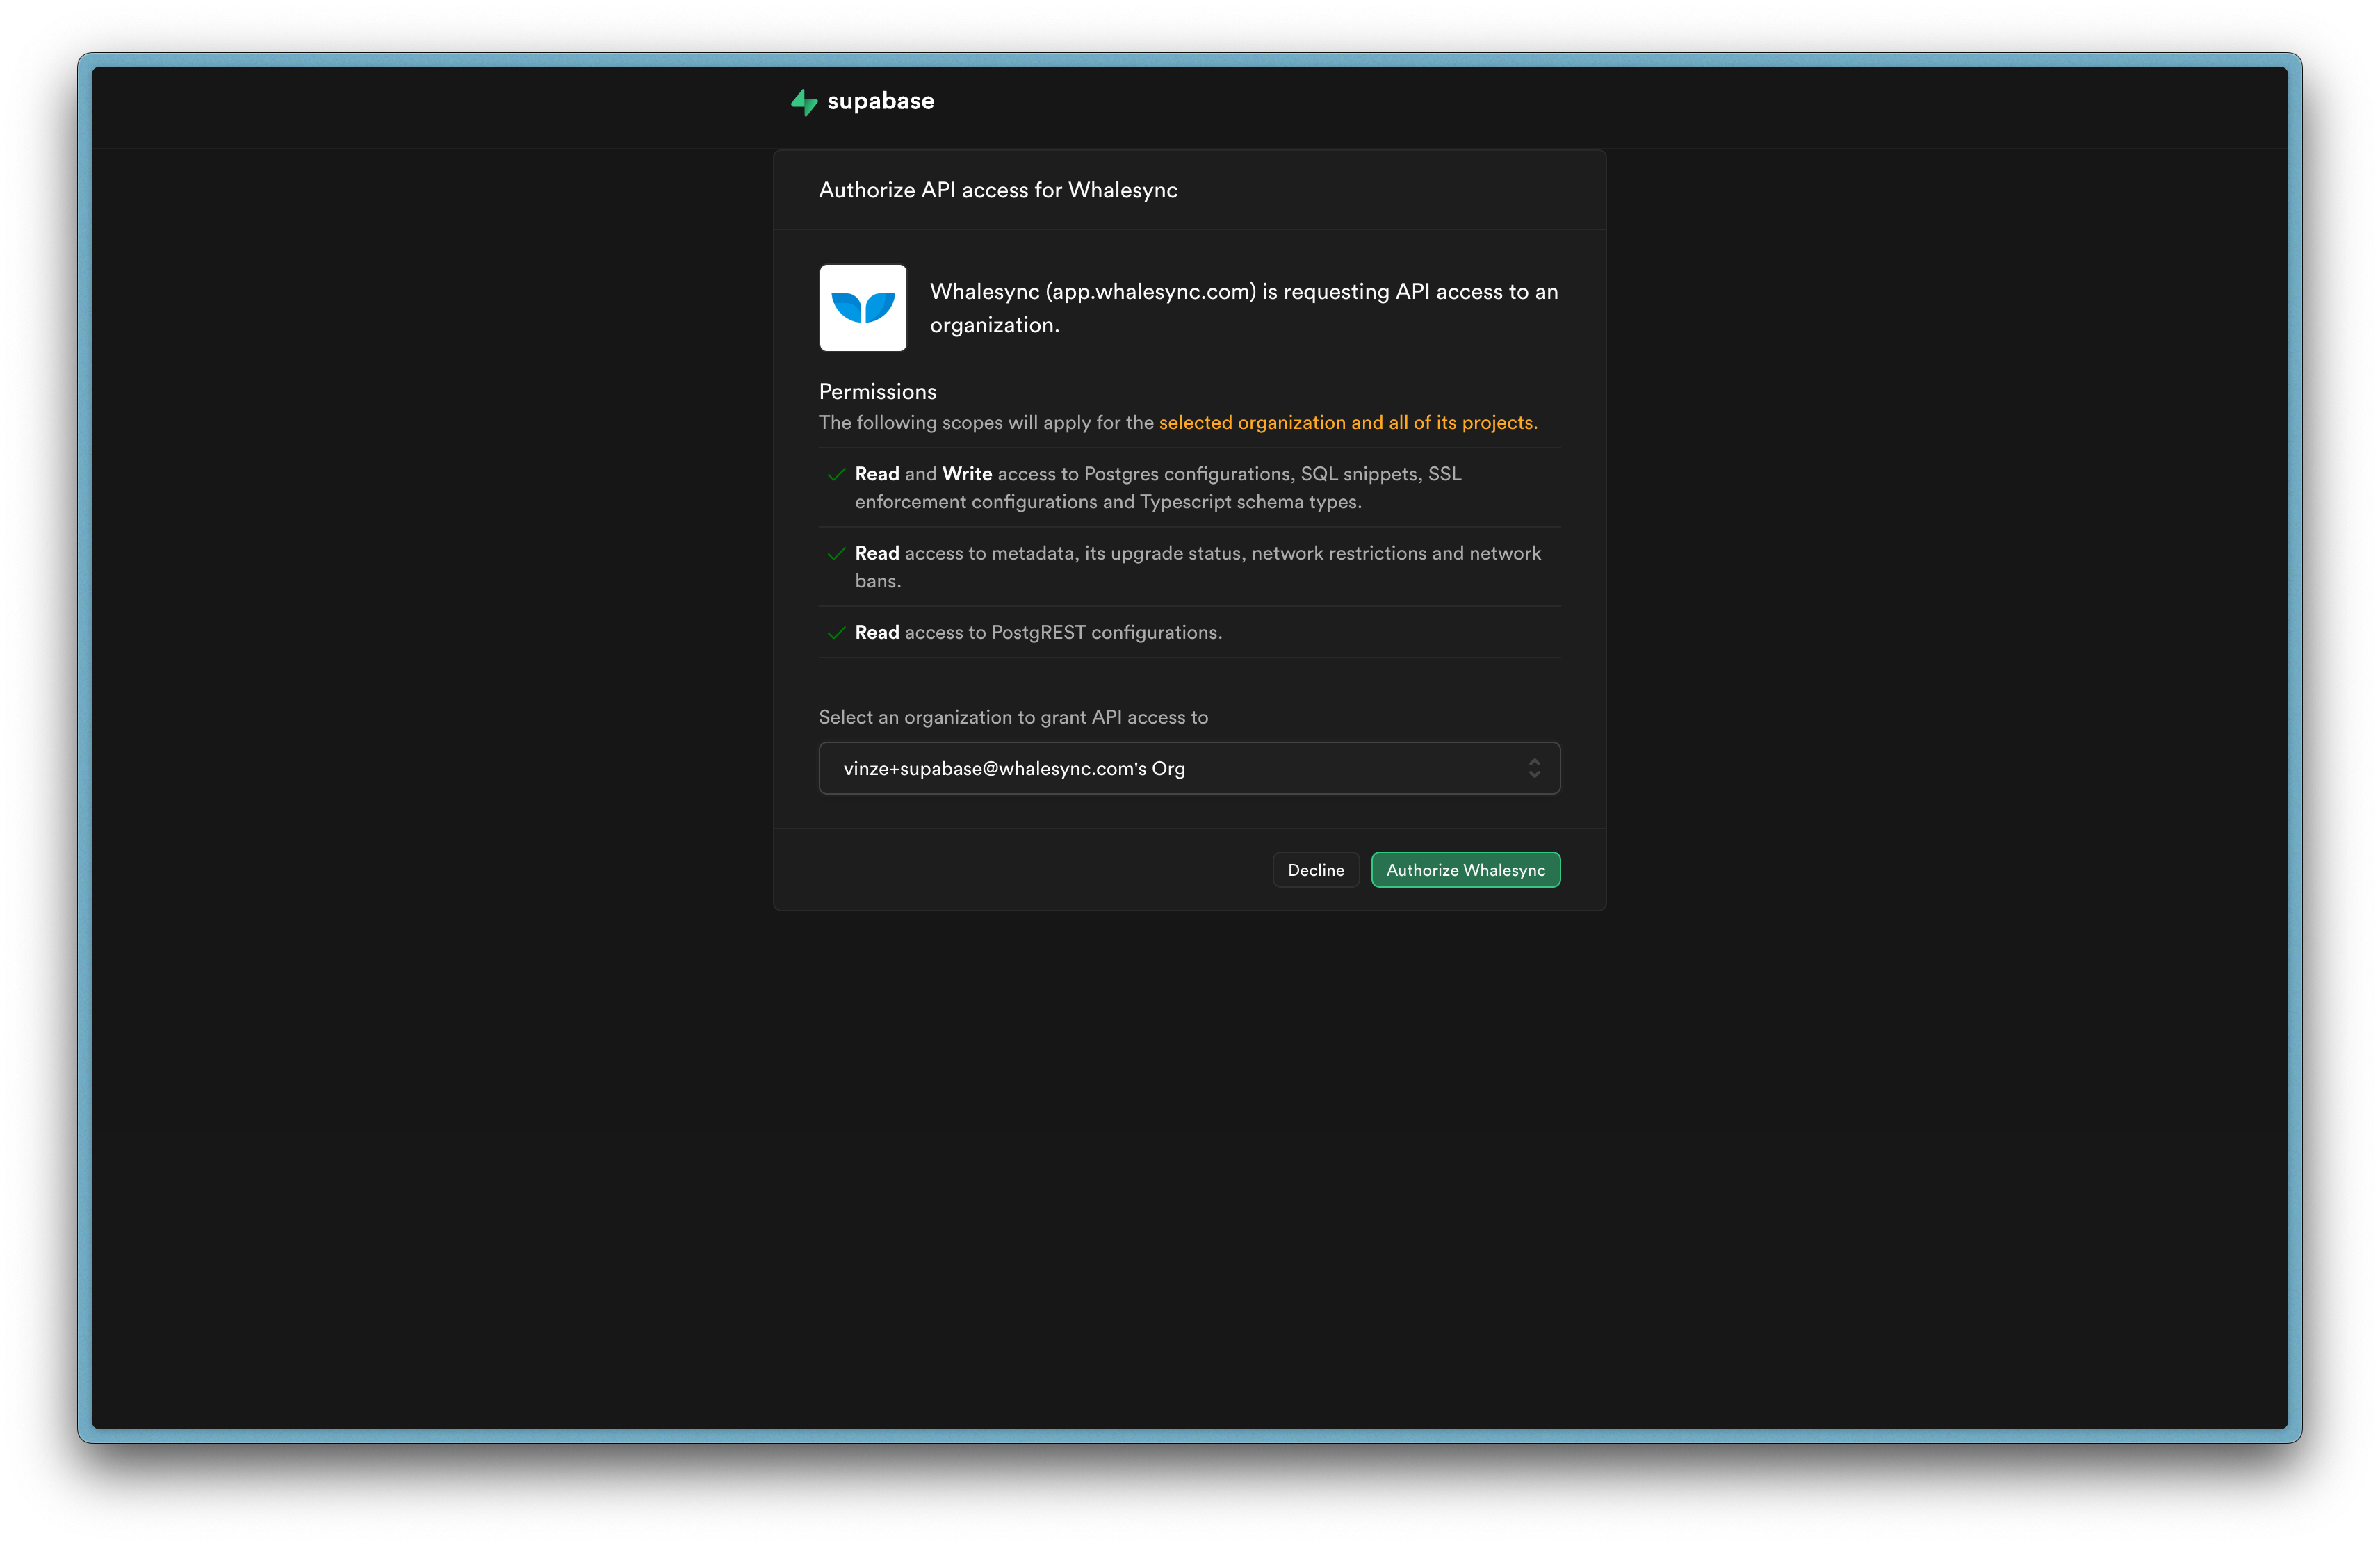Click 'selected organization and all of its projects' text
Viewport: 2380px width, 1546px height.
[1348, 422]
